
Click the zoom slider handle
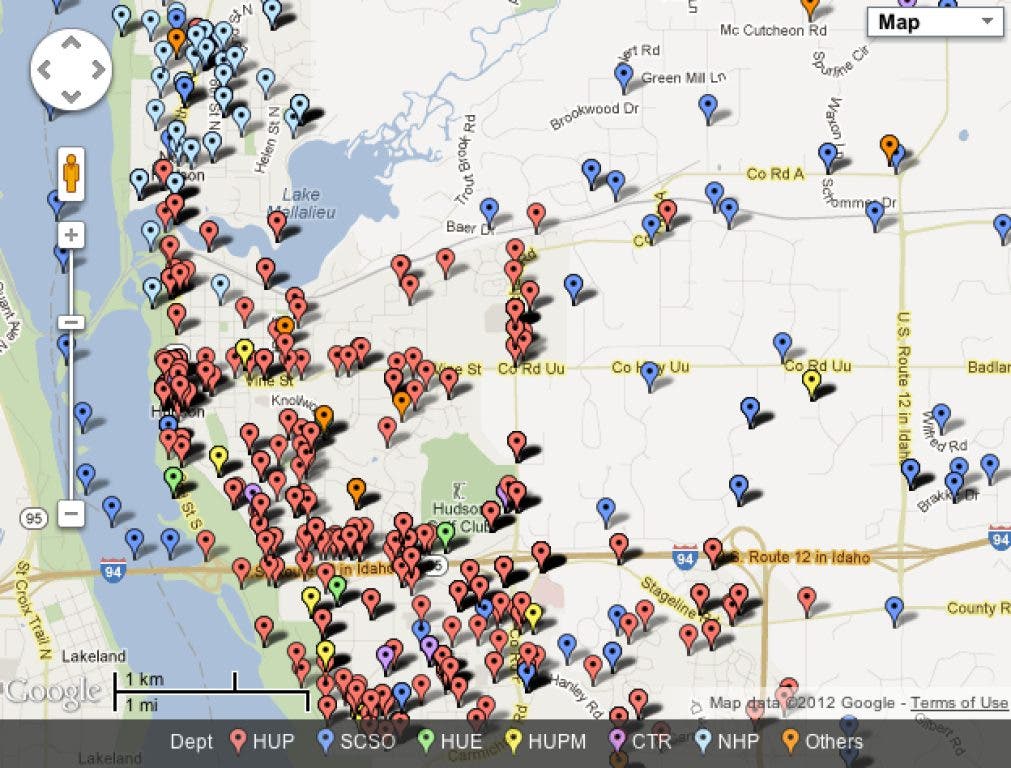tap(71, 322)
